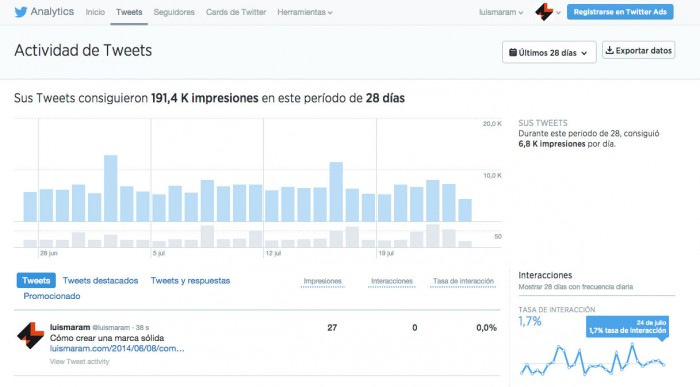Click the 12 jul axis label
This screenshot has width=700, height=387.
click(x=273, y=253)
